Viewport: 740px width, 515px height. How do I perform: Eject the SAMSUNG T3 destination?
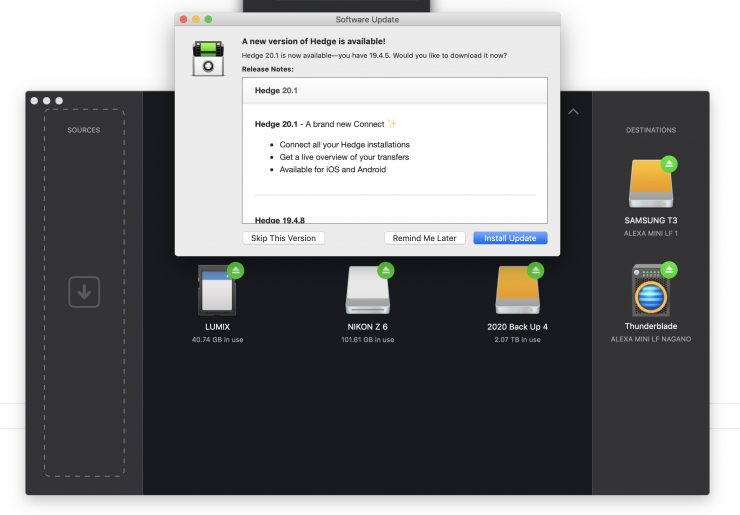(668, 163)
